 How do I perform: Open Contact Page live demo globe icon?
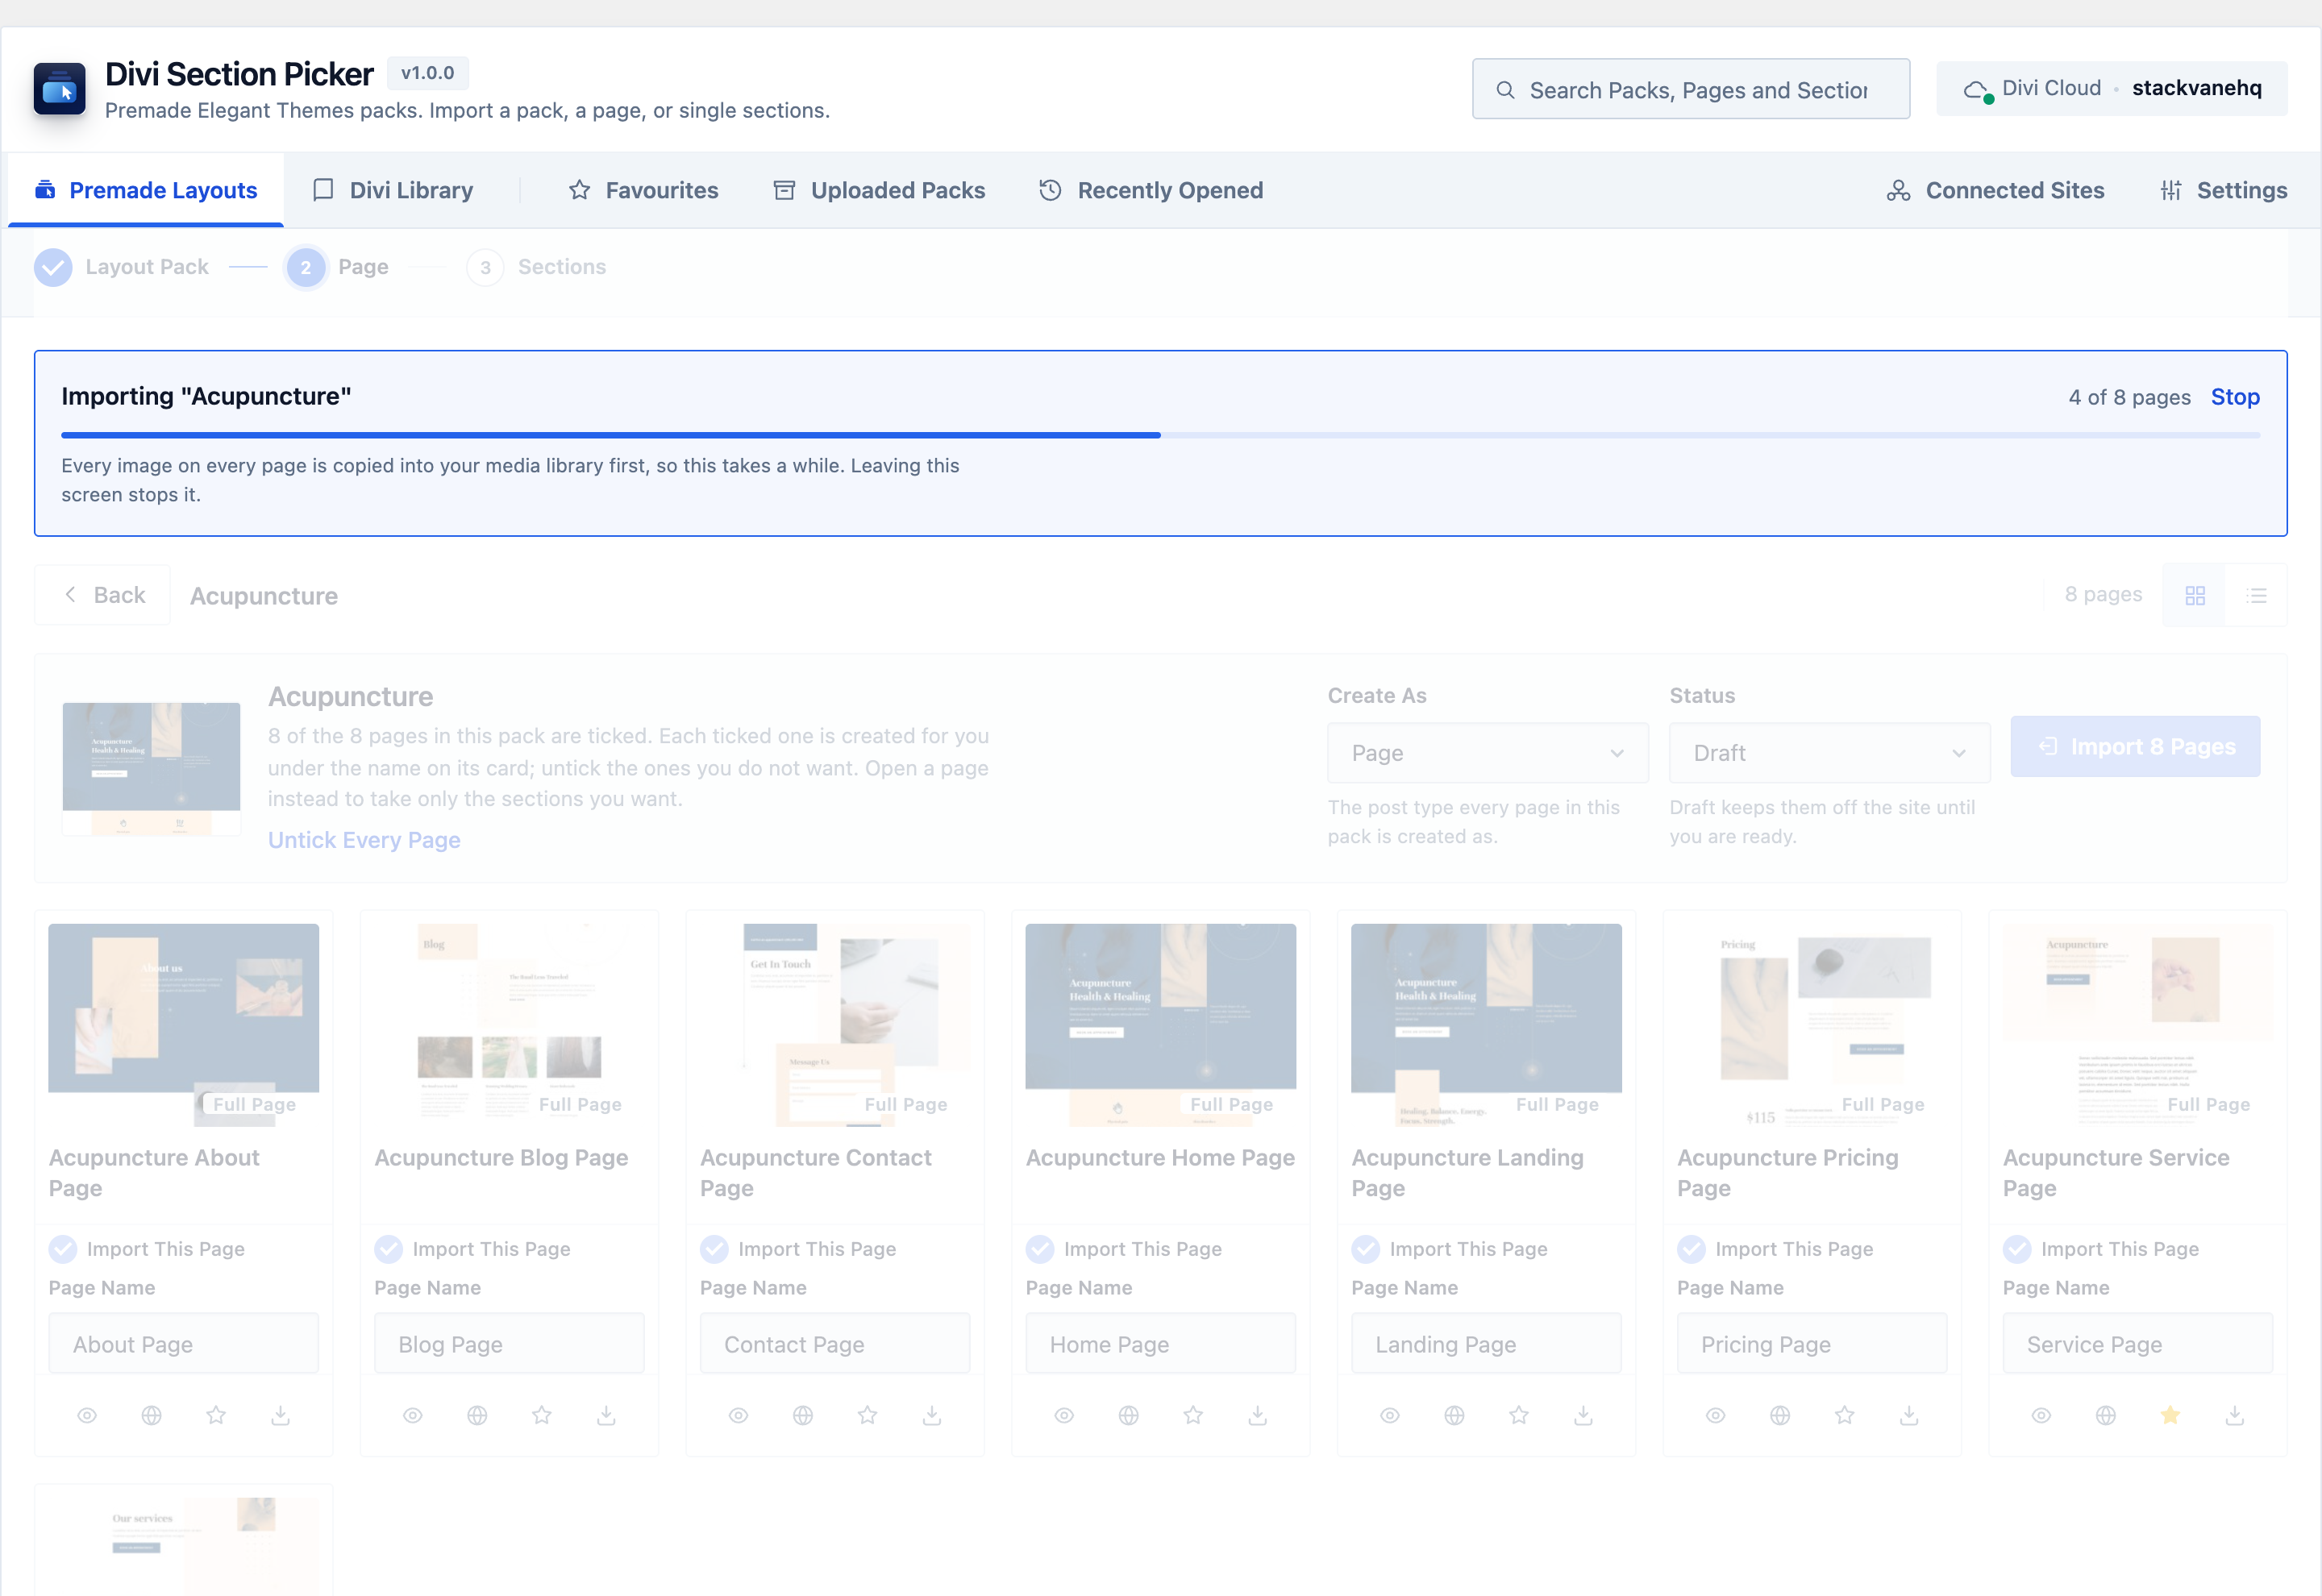click(x=803, y=1415)
